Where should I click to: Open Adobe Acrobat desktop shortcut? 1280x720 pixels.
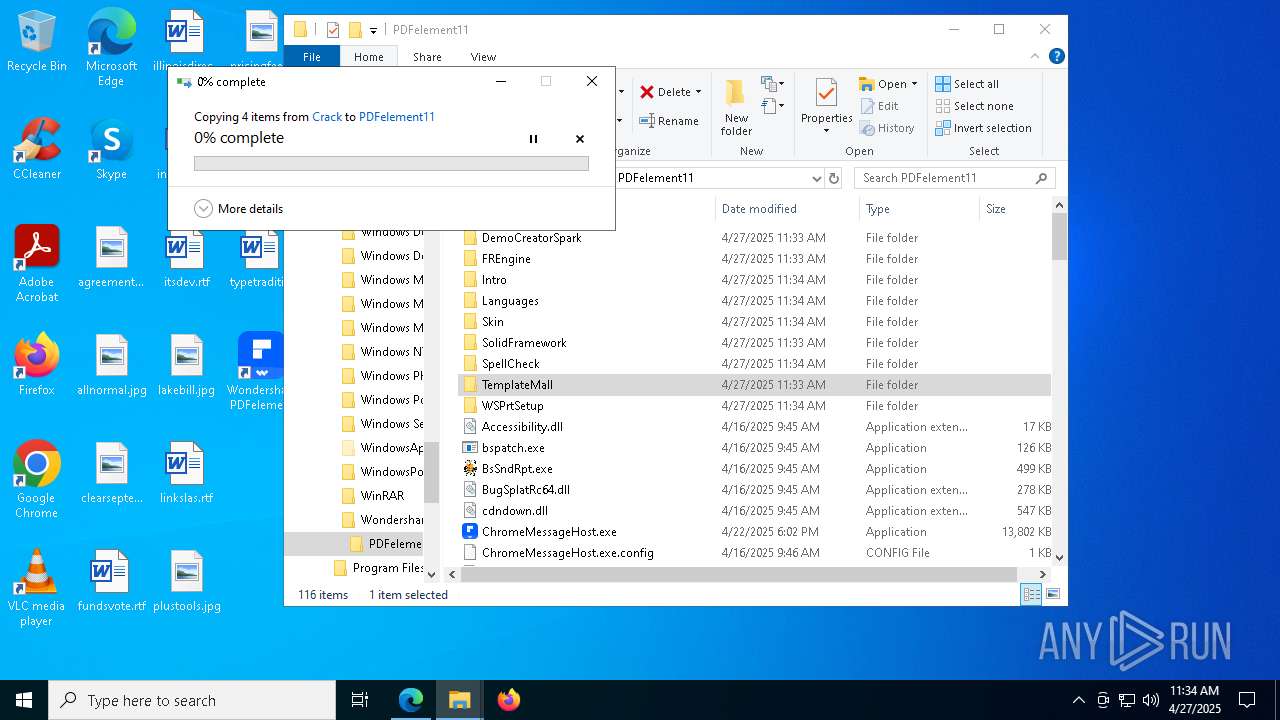(37, 264)
